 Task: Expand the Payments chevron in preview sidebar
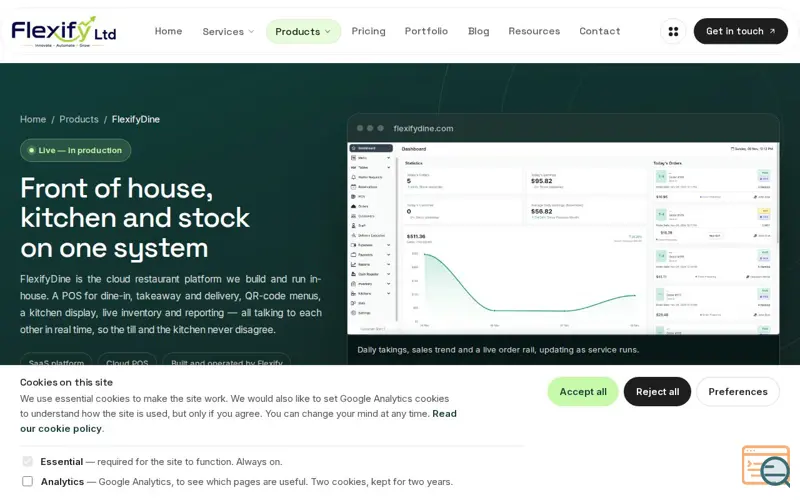click(389, 255)
